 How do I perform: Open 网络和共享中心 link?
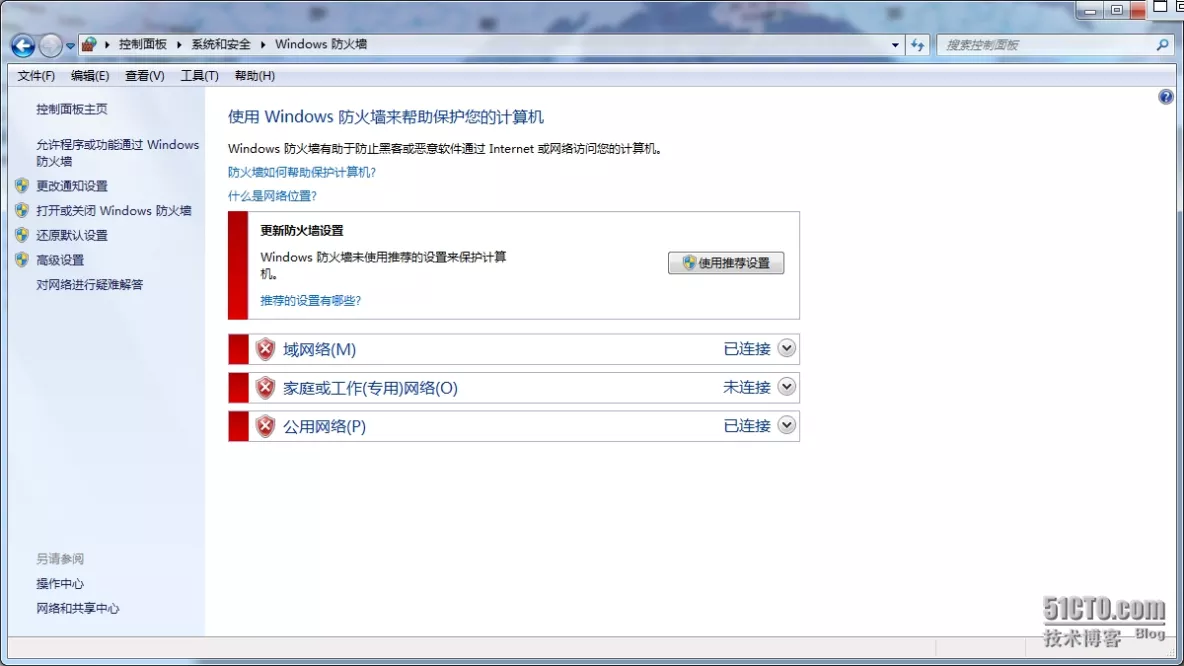(78, 609)
